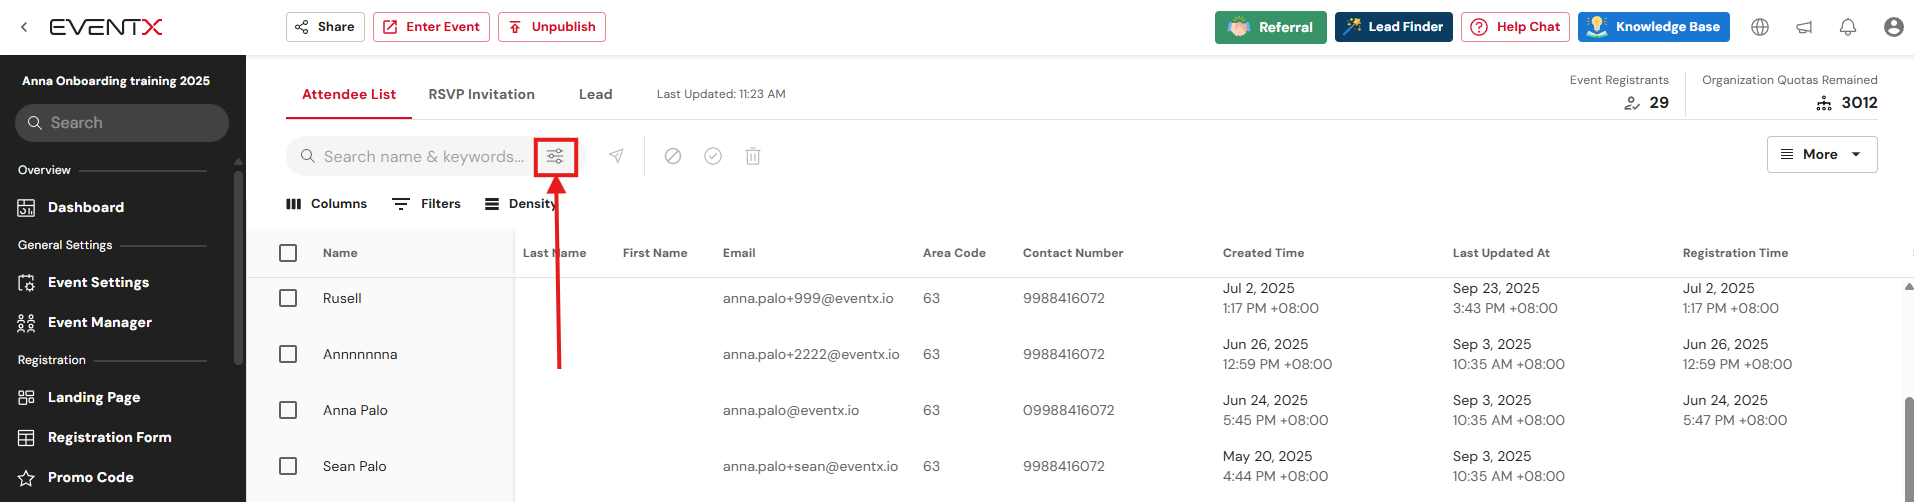1914x502 pixels.
Task: Switch to the Lead tab
Action: click(x=595, y=94)
